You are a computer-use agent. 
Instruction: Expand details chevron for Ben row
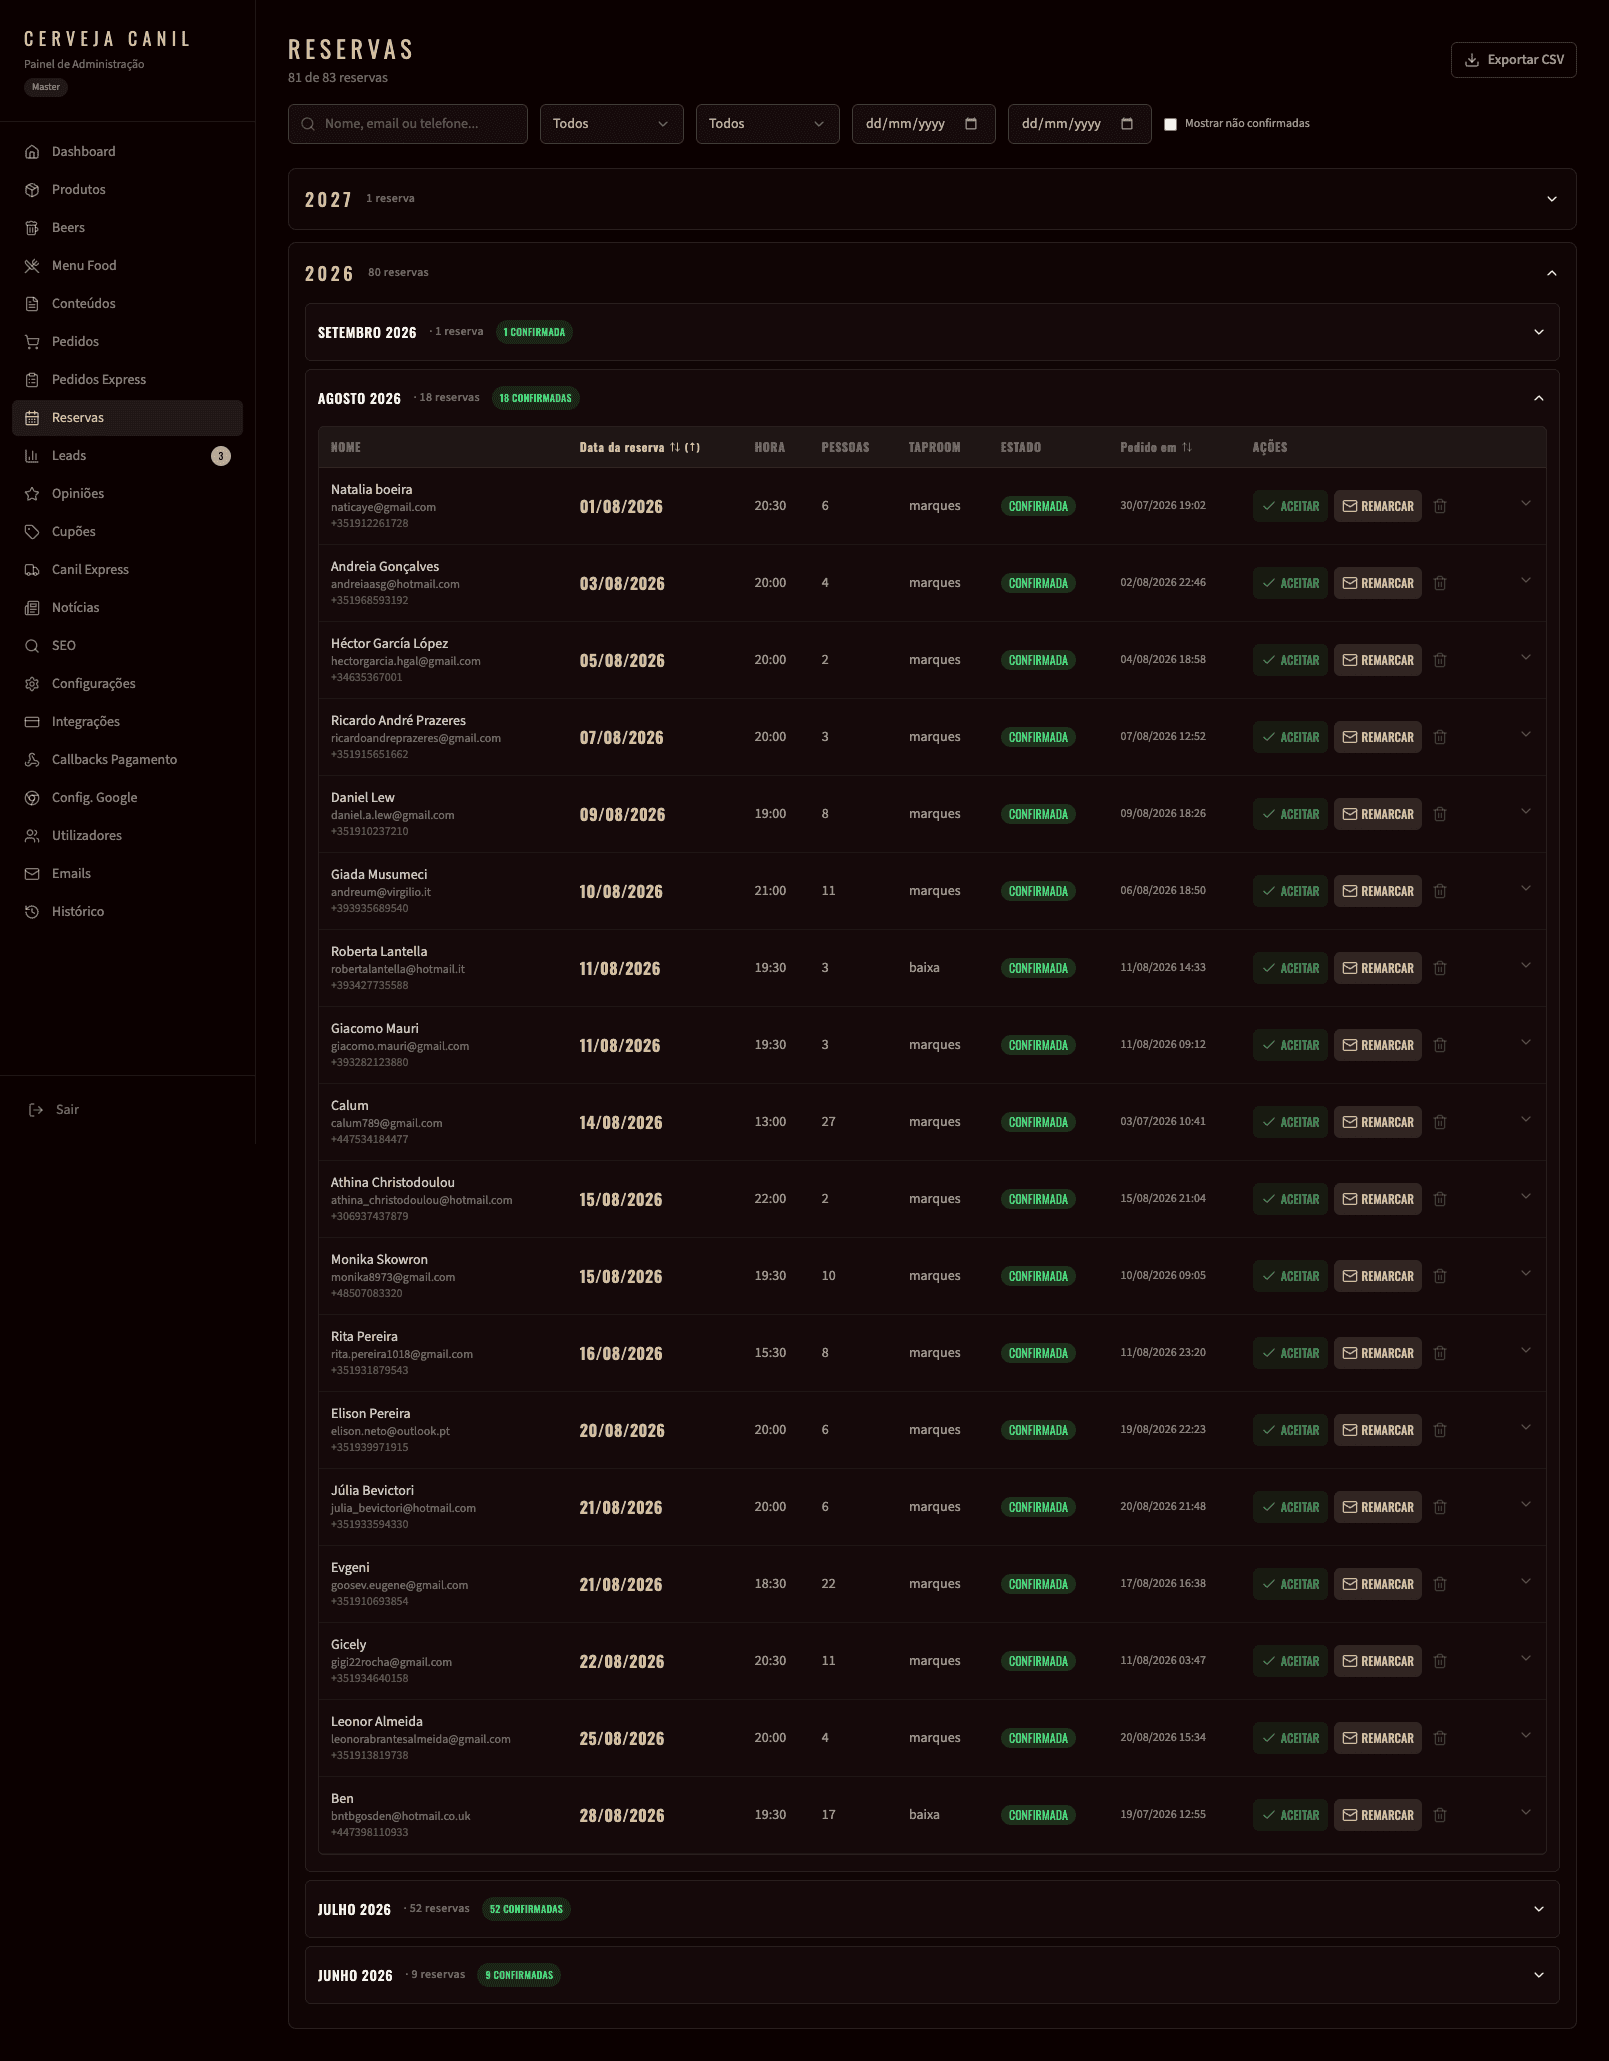(x=1526, y=1813)
